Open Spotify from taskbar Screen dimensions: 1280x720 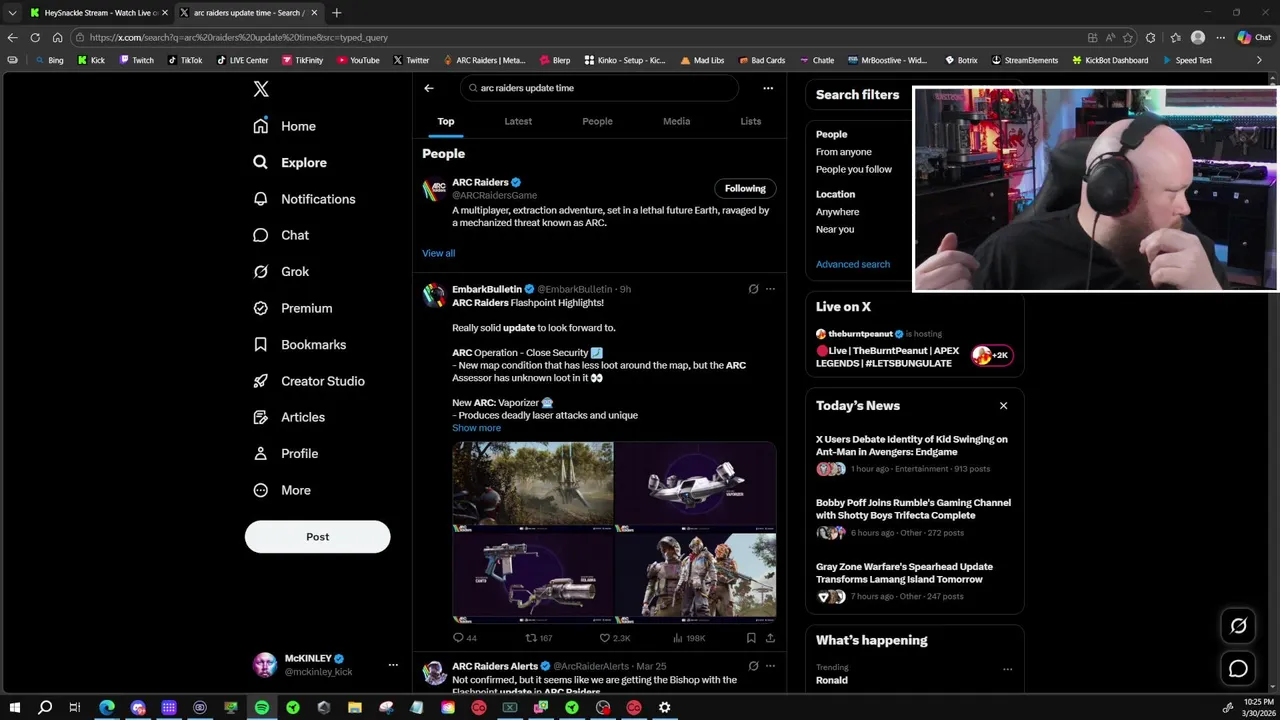(x=261, y=707)
